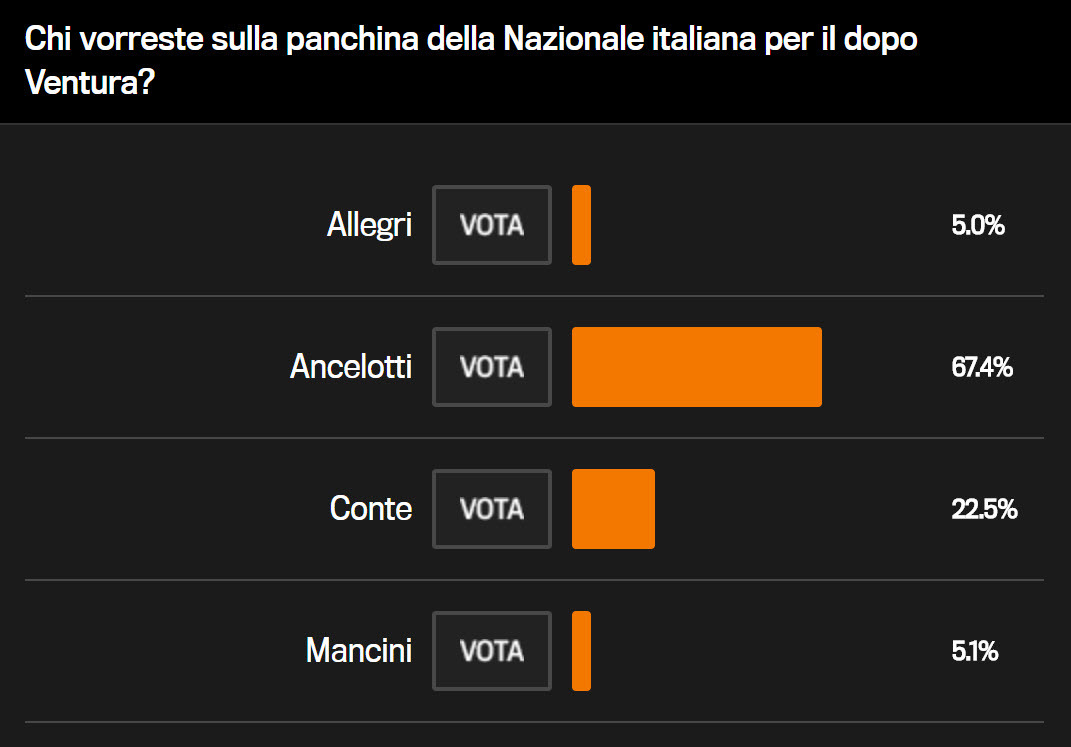Click Mancini's orange result bar
Viewport: 1071px width, 747px height.
[x=581, y=651]
